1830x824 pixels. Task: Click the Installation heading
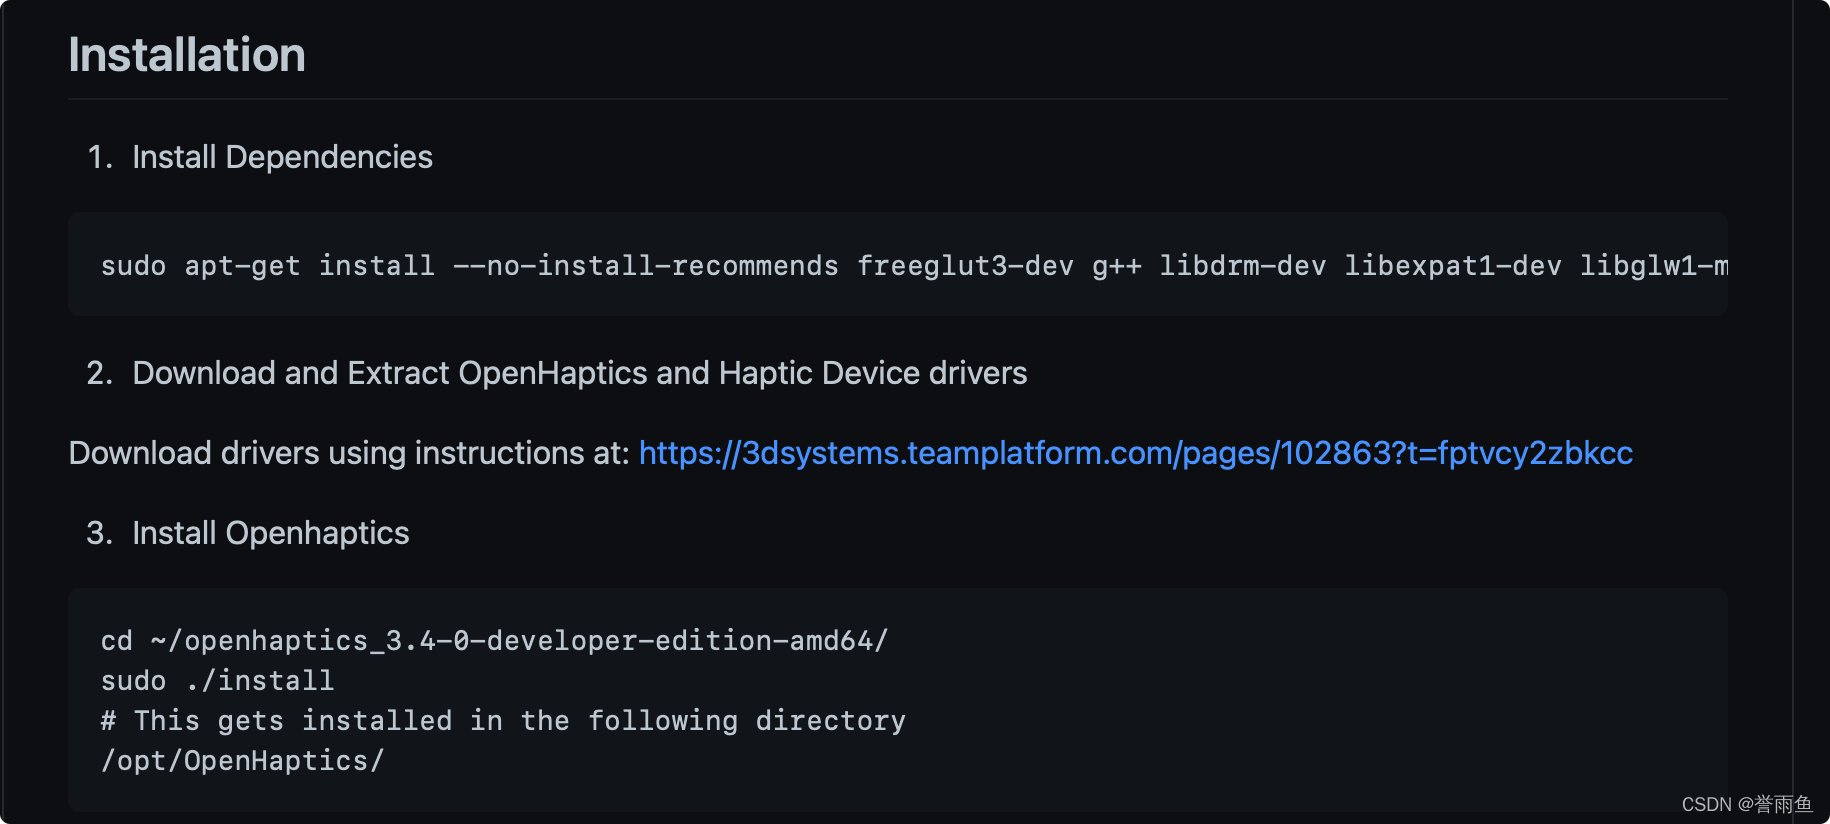[187, 55]
